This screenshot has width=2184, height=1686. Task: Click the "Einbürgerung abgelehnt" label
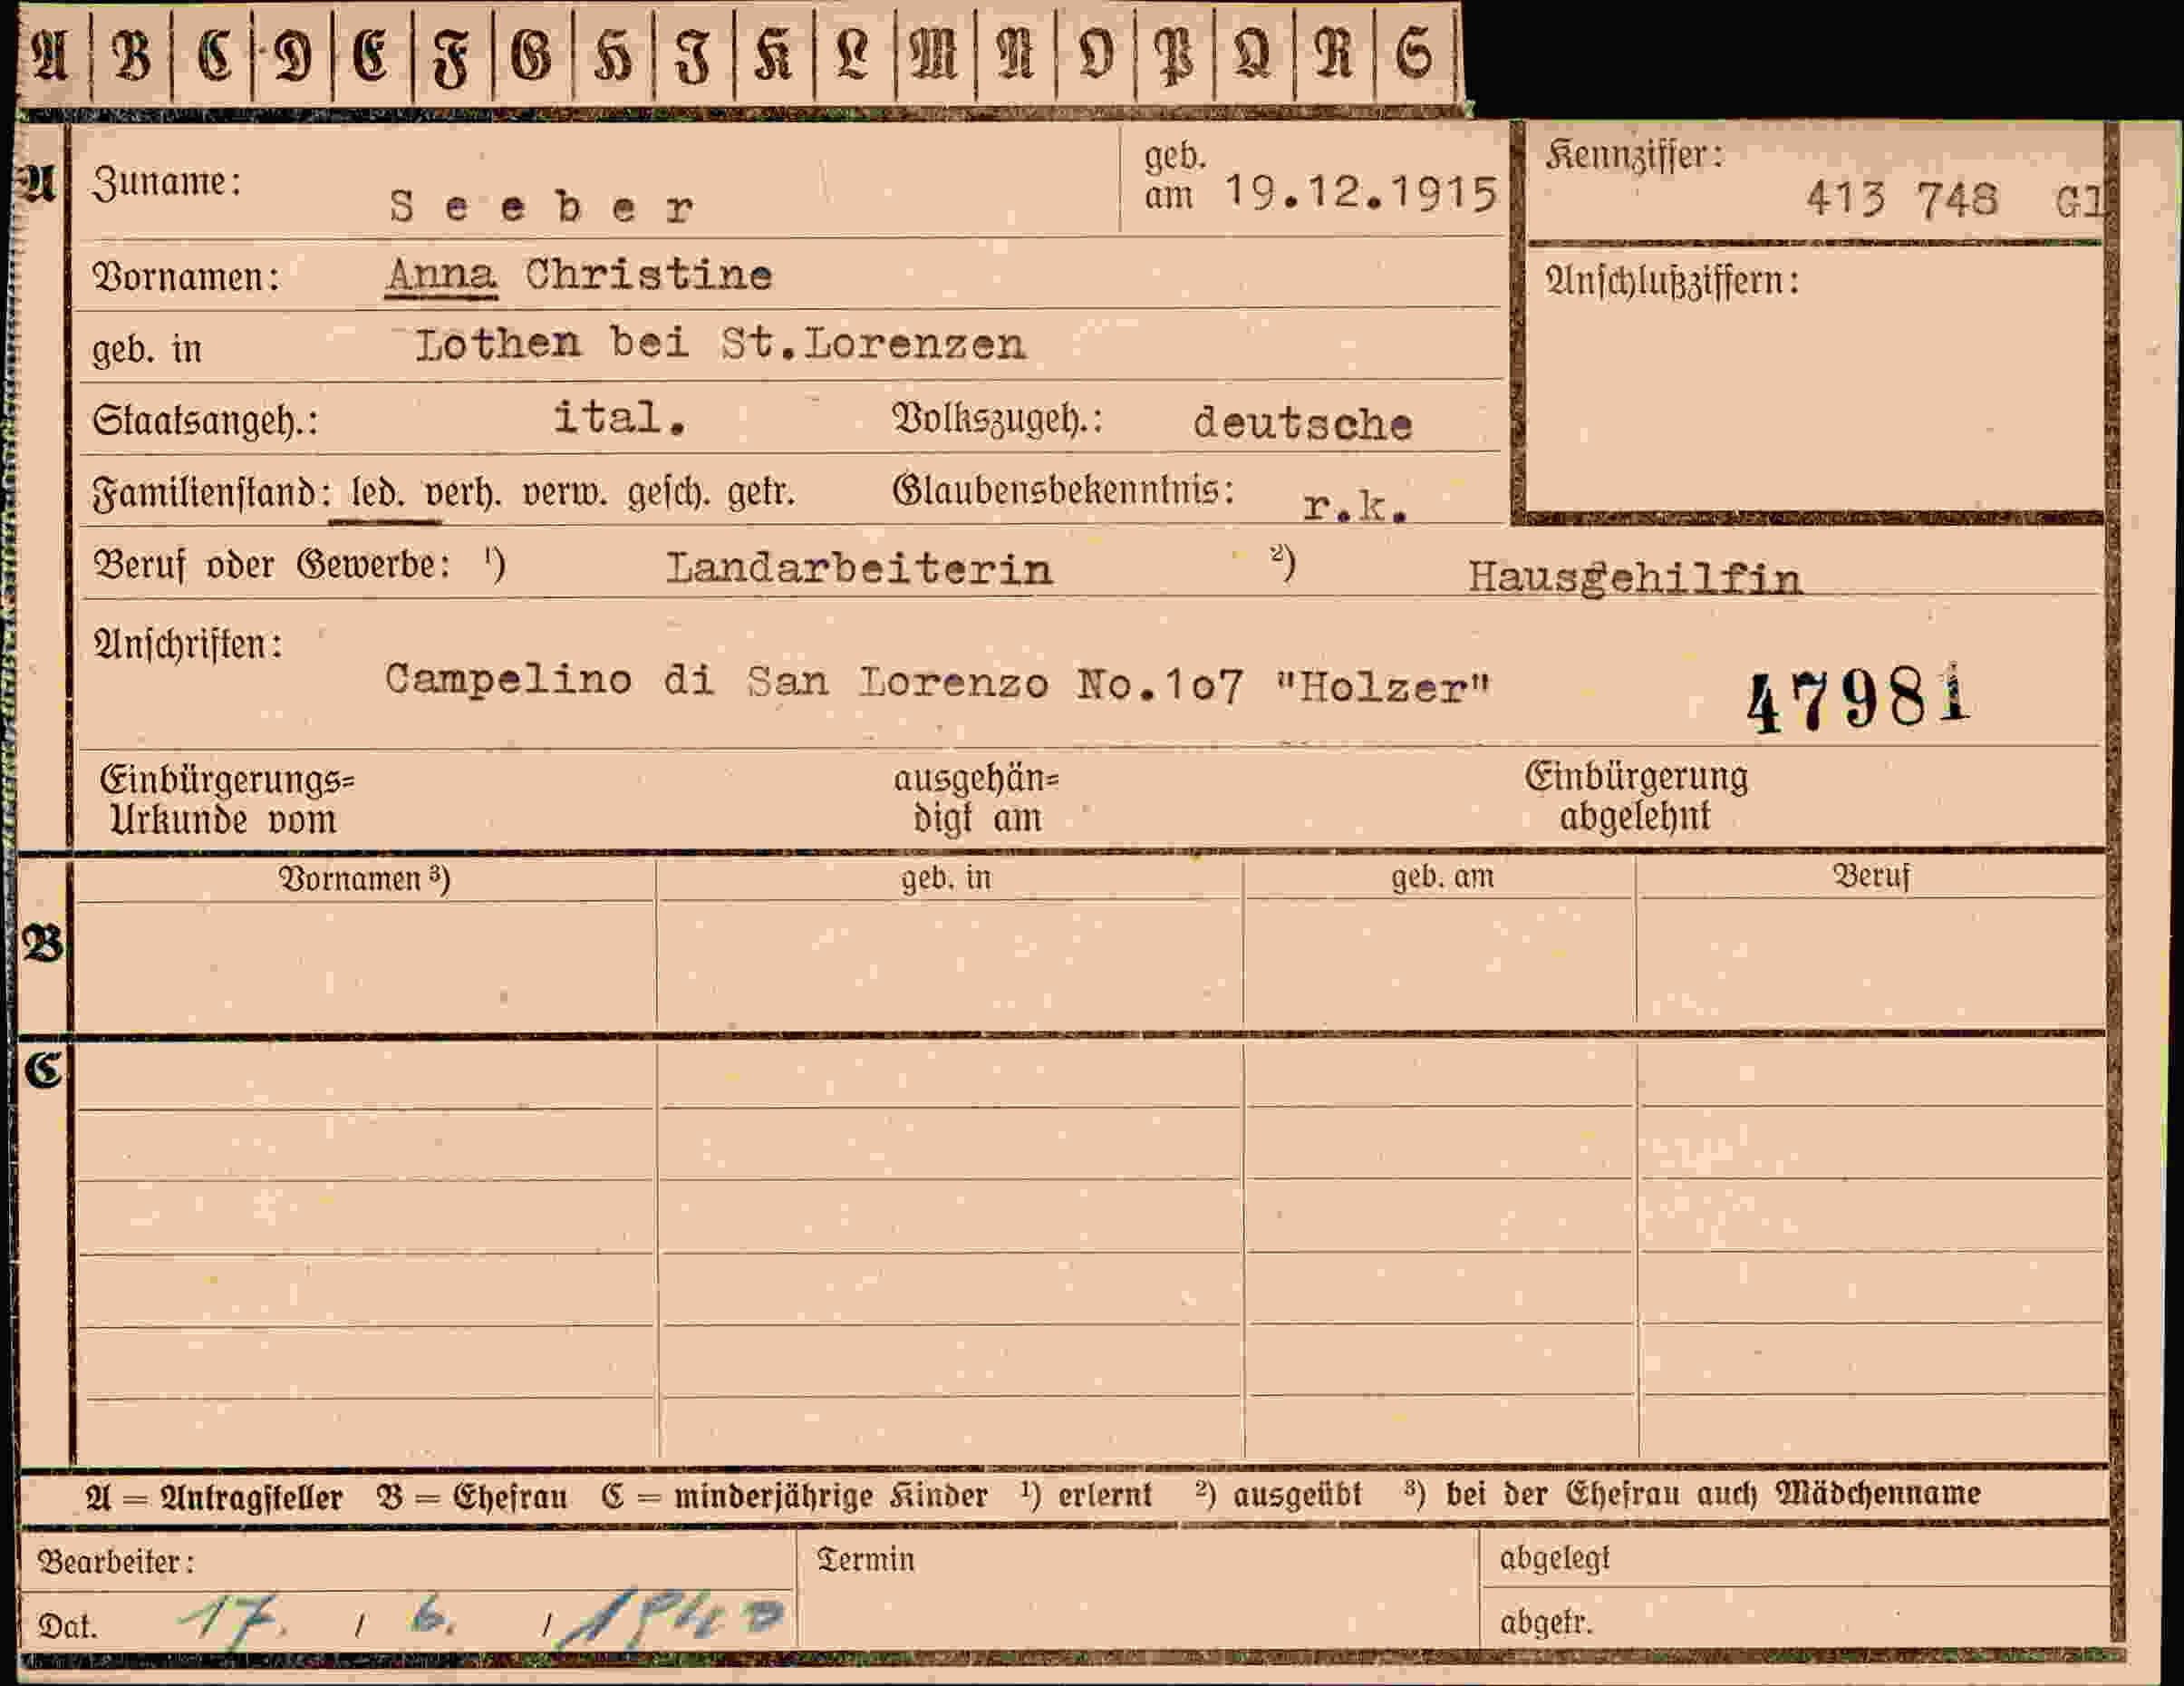point(1636,796)
